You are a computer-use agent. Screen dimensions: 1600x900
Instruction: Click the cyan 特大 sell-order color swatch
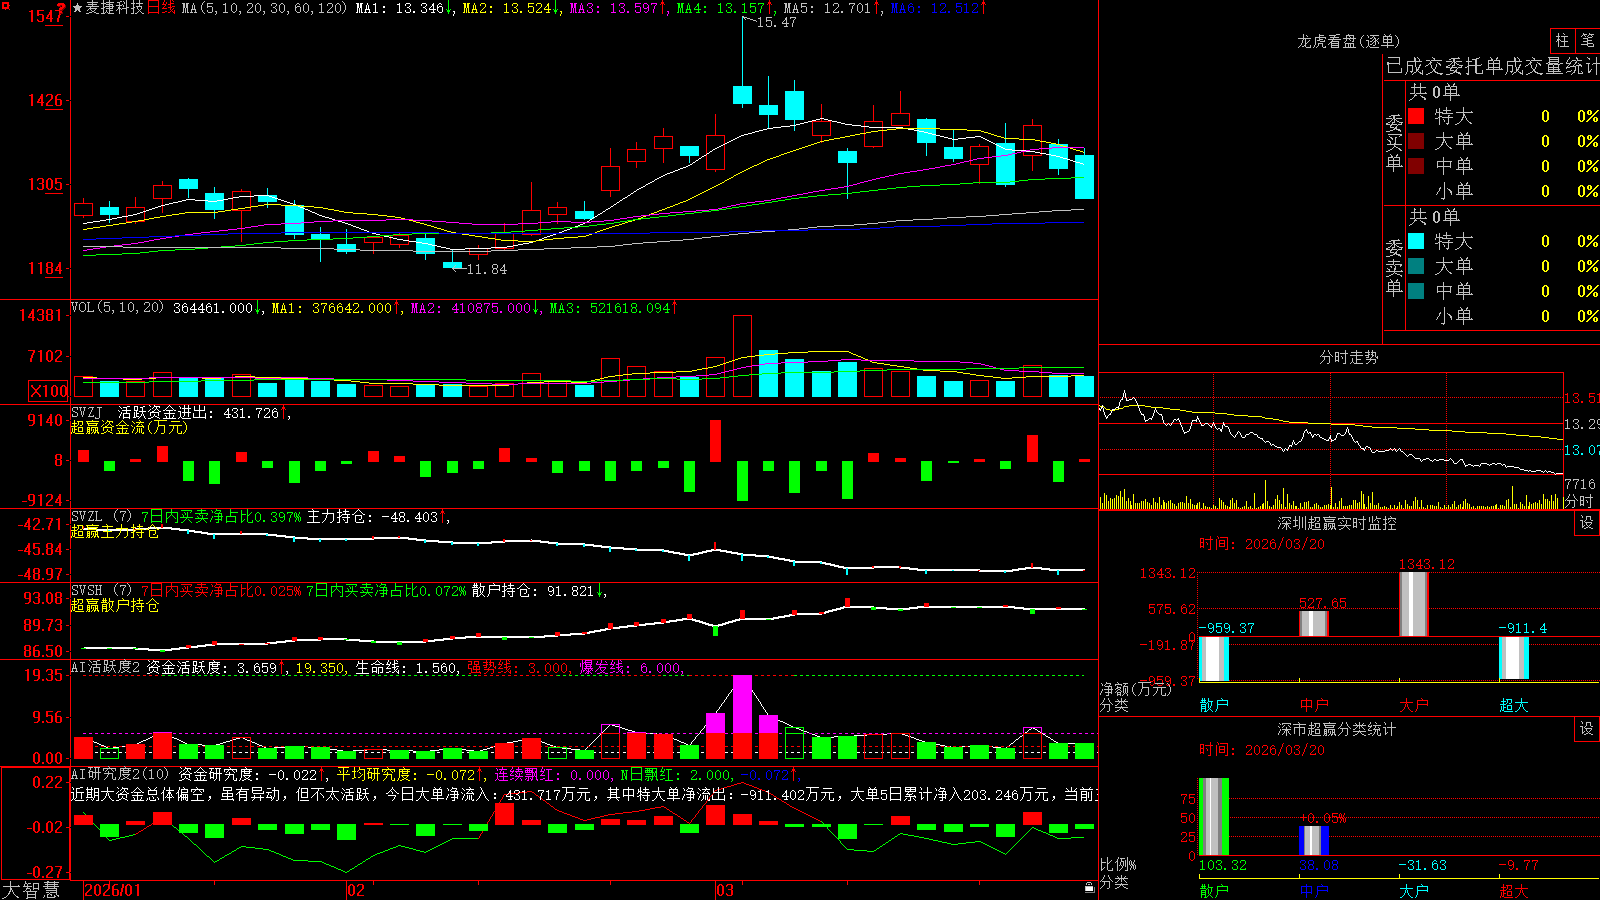point(1416,241)
